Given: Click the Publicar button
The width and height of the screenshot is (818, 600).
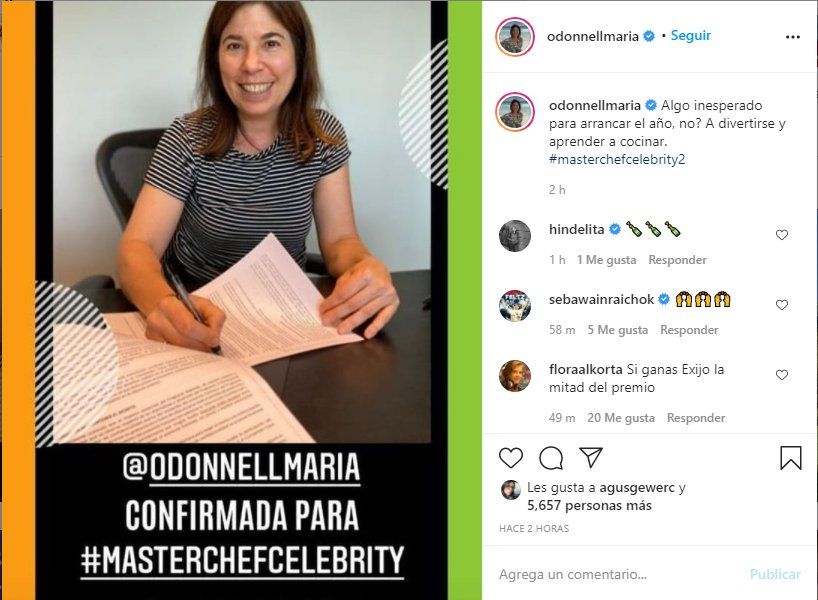Looking at the screenshot, I should click(x=775, y=574).
